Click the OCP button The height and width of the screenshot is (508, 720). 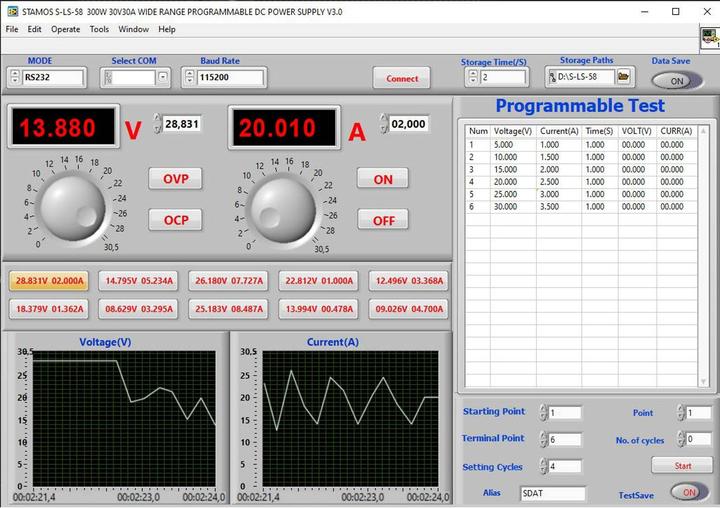click(176, 220)
